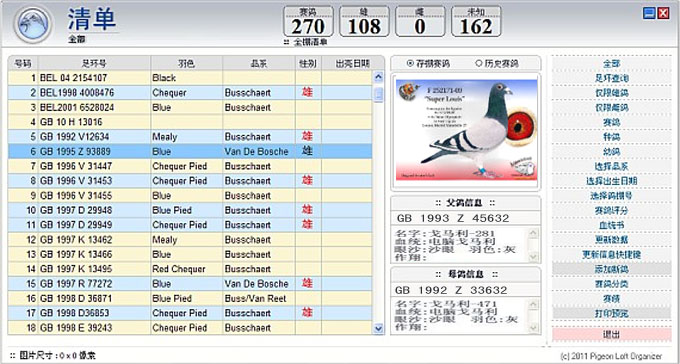Screen dimensions: 680x364
Task: Click the 打印预览 button
Action: click(611, 313)
